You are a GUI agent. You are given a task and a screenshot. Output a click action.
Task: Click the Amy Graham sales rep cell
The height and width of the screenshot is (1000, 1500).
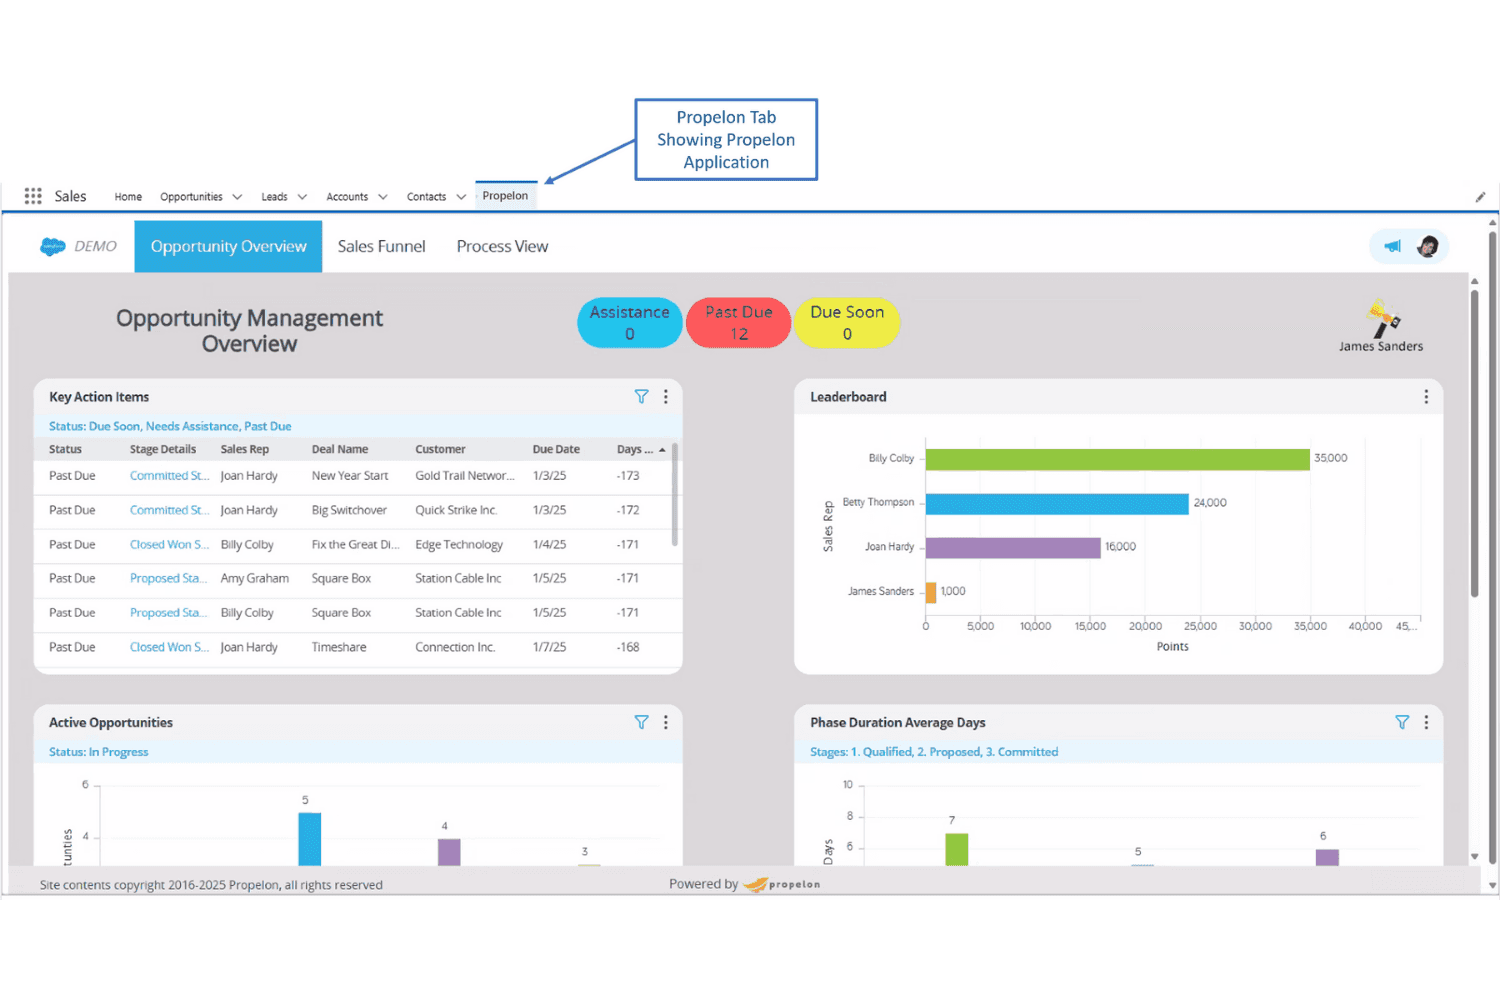coord(255,579)
